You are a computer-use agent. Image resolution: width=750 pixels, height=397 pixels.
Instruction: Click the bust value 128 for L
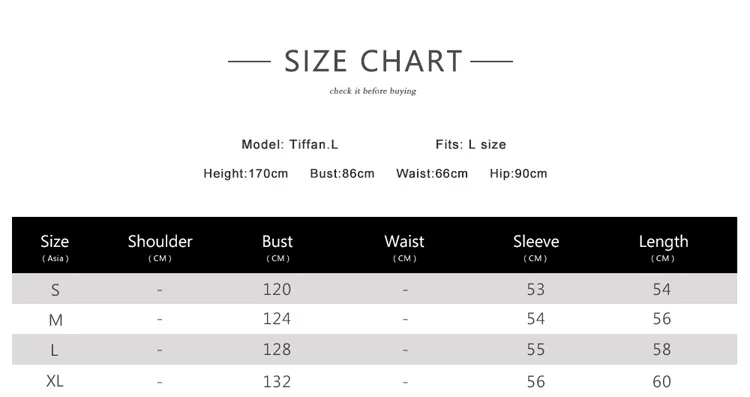277,350
